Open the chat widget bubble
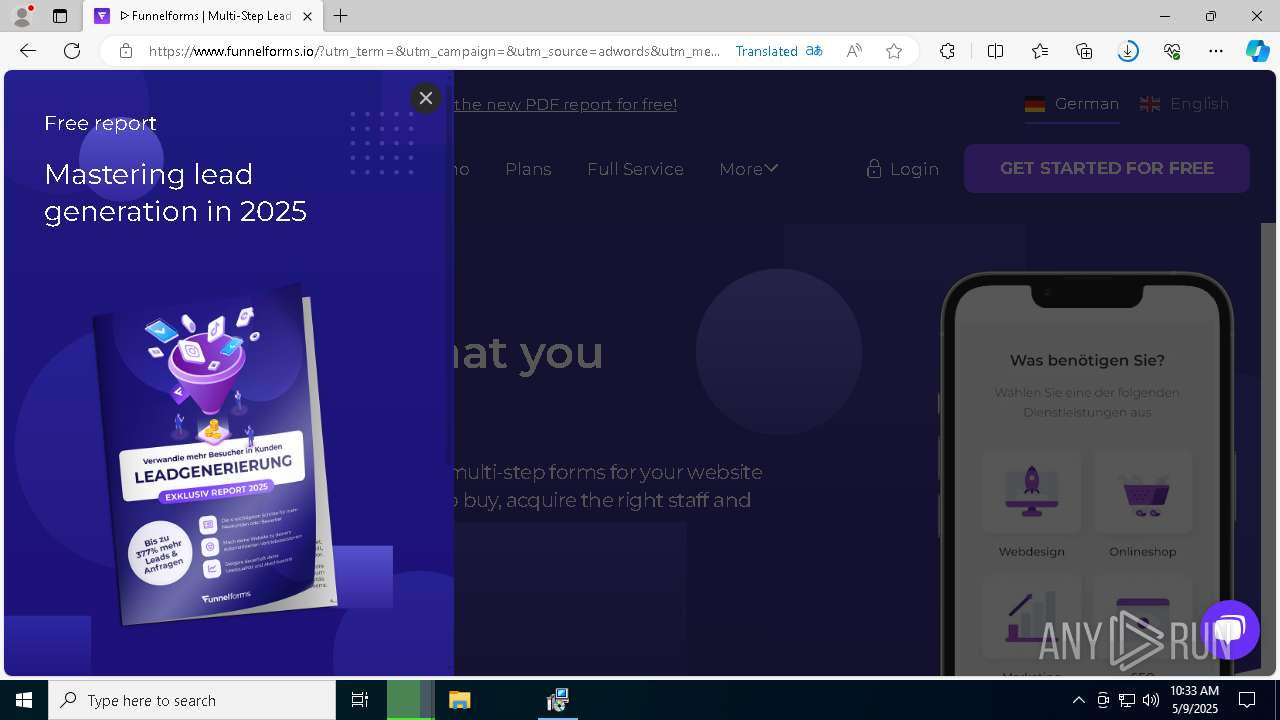The width and height of the screenshot is (1280, 720). (x=1230, y=629)
